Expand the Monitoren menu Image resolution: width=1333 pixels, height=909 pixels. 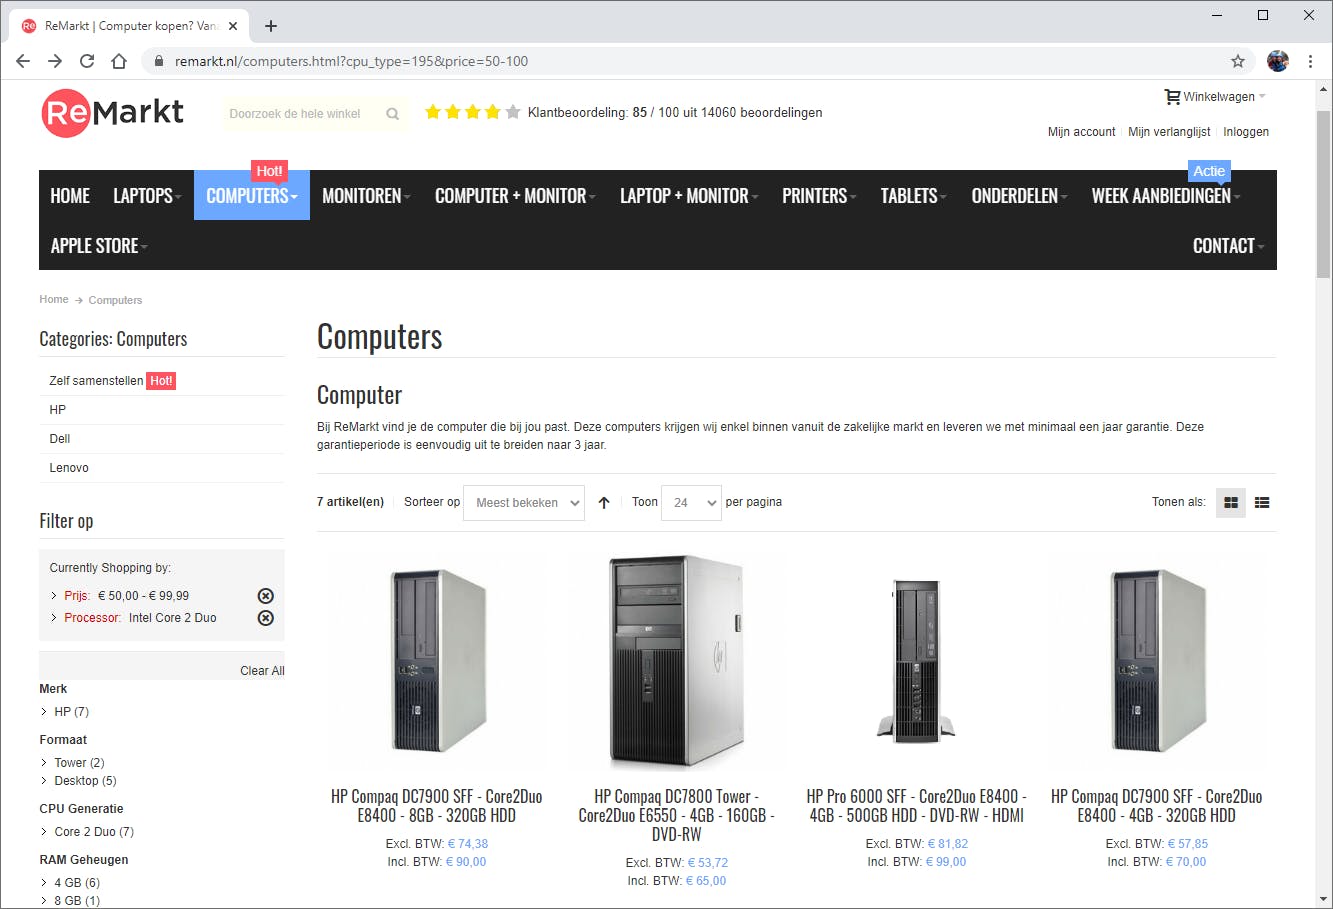[x=366, y=196]
